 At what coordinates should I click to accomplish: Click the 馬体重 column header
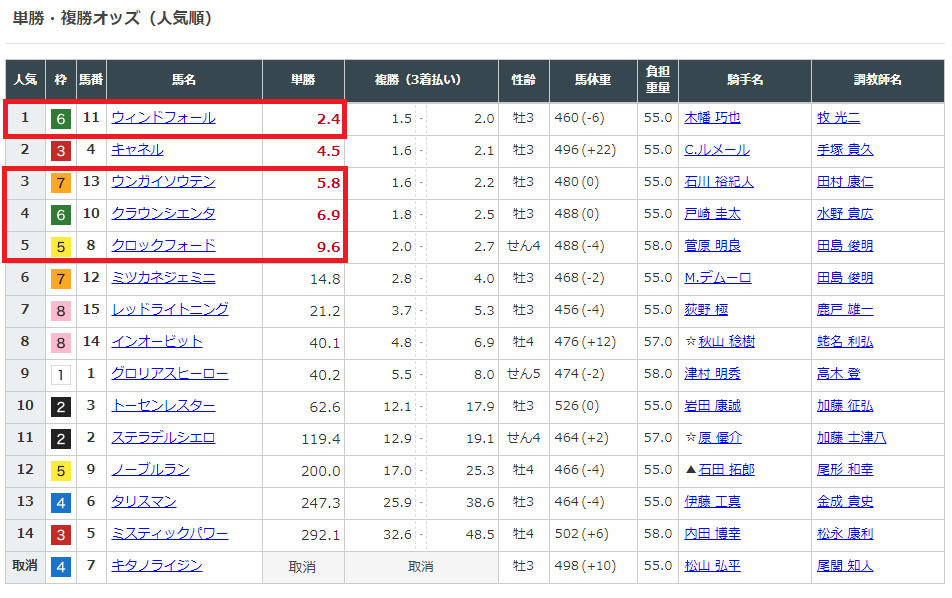(x=592, y=80)
